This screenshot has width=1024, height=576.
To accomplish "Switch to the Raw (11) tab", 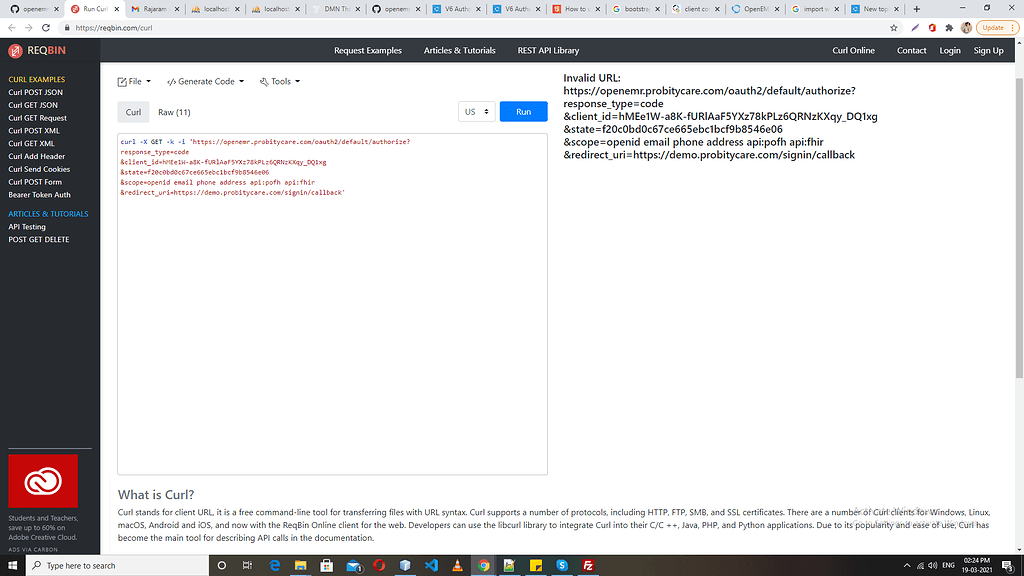I will pos(174,111).
